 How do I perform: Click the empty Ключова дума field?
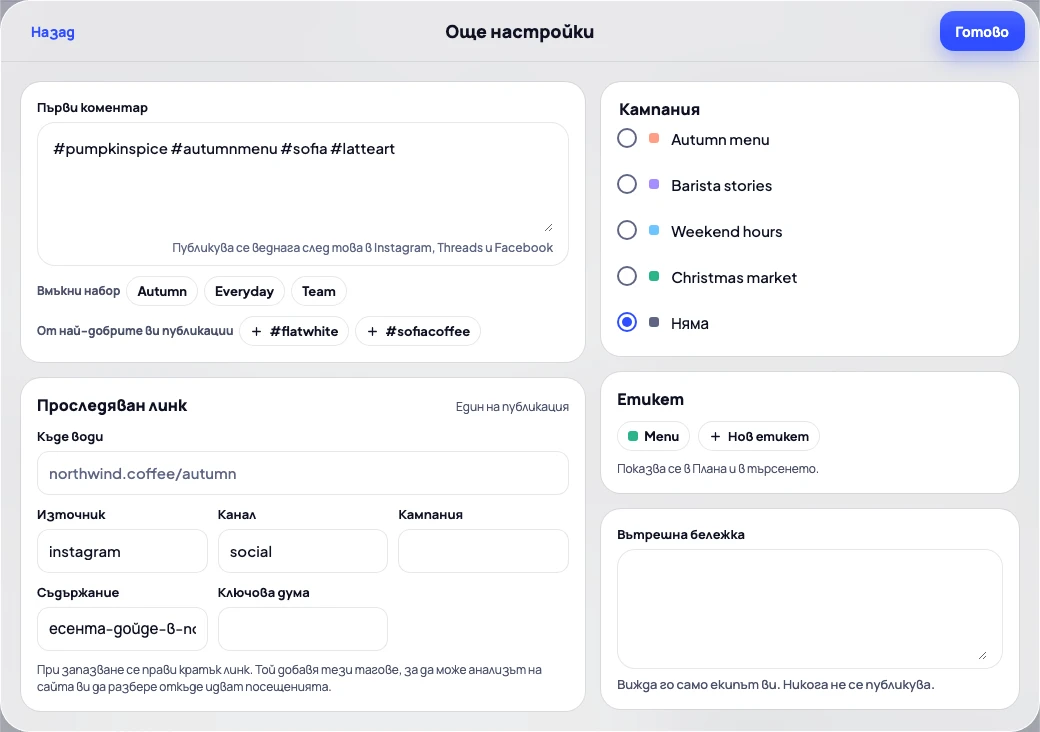click(x=302, y=629)
